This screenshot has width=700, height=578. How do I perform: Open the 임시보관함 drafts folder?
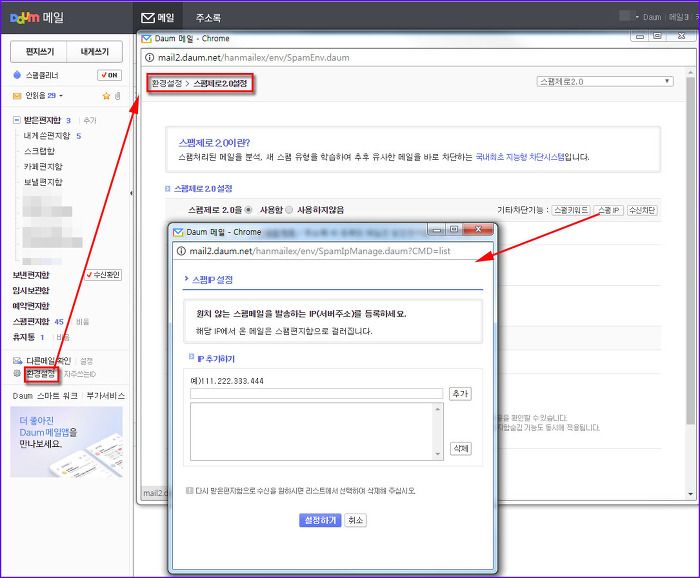(x=31, y=291)
